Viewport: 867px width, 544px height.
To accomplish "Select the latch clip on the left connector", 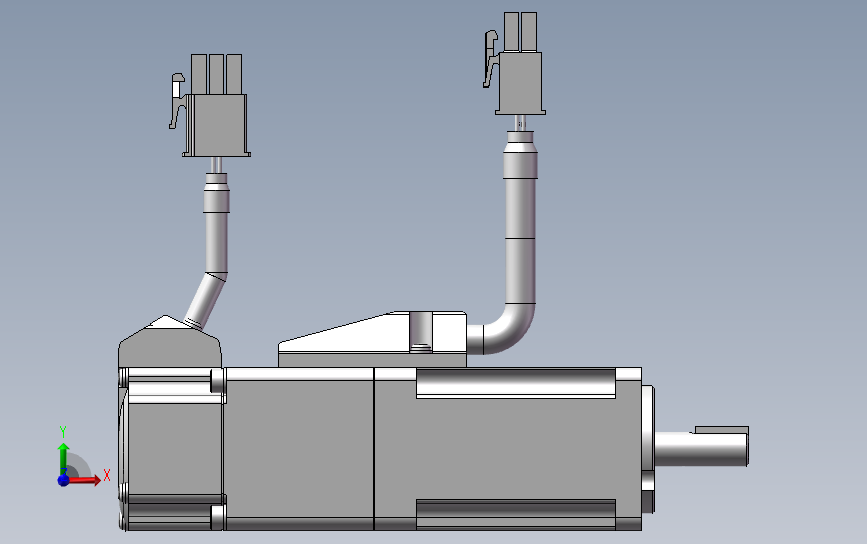I will 177,101.
